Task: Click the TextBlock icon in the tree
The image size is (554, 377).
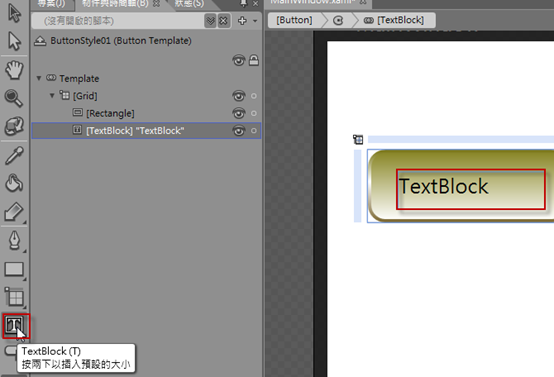Action: pos(77,130)
